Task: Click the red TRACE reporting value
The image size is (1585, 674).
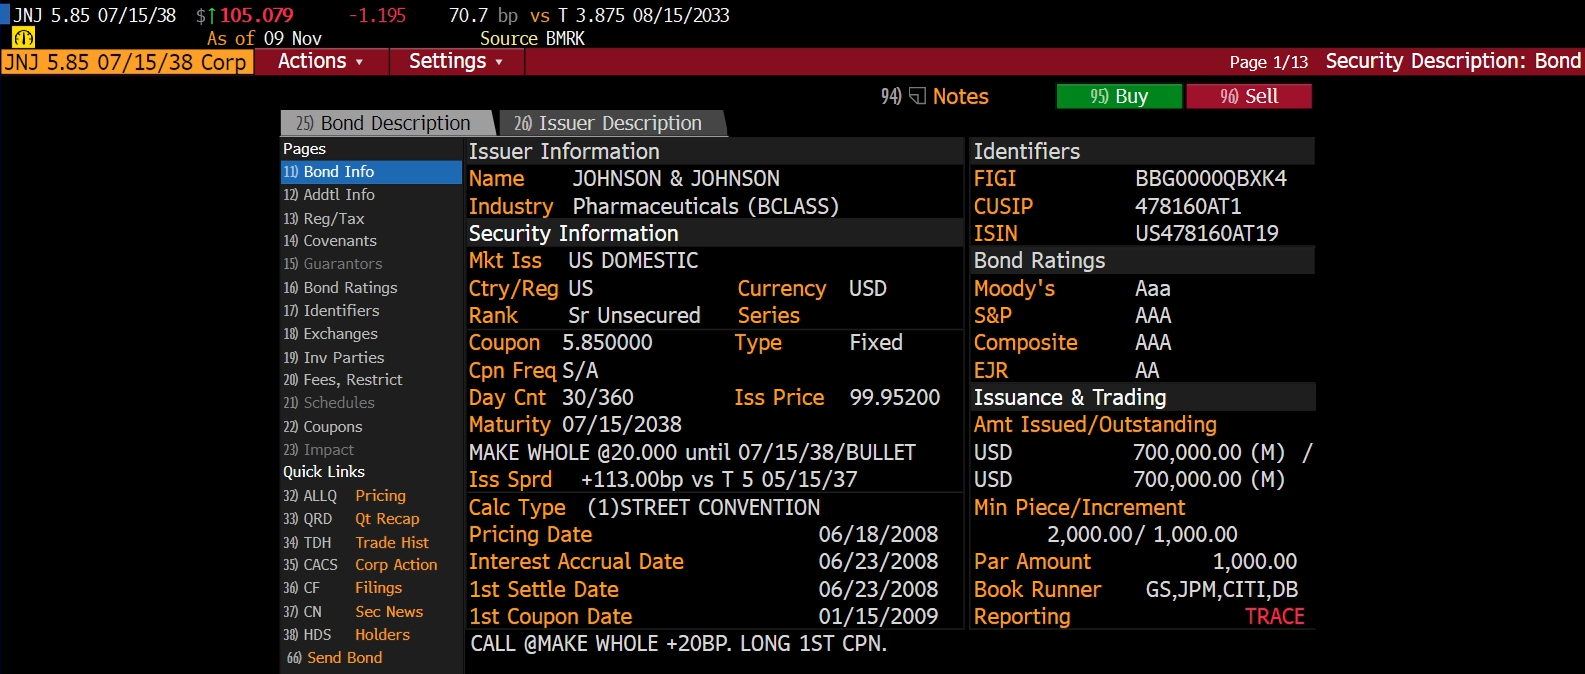Action: click(x=1275, y=616)
